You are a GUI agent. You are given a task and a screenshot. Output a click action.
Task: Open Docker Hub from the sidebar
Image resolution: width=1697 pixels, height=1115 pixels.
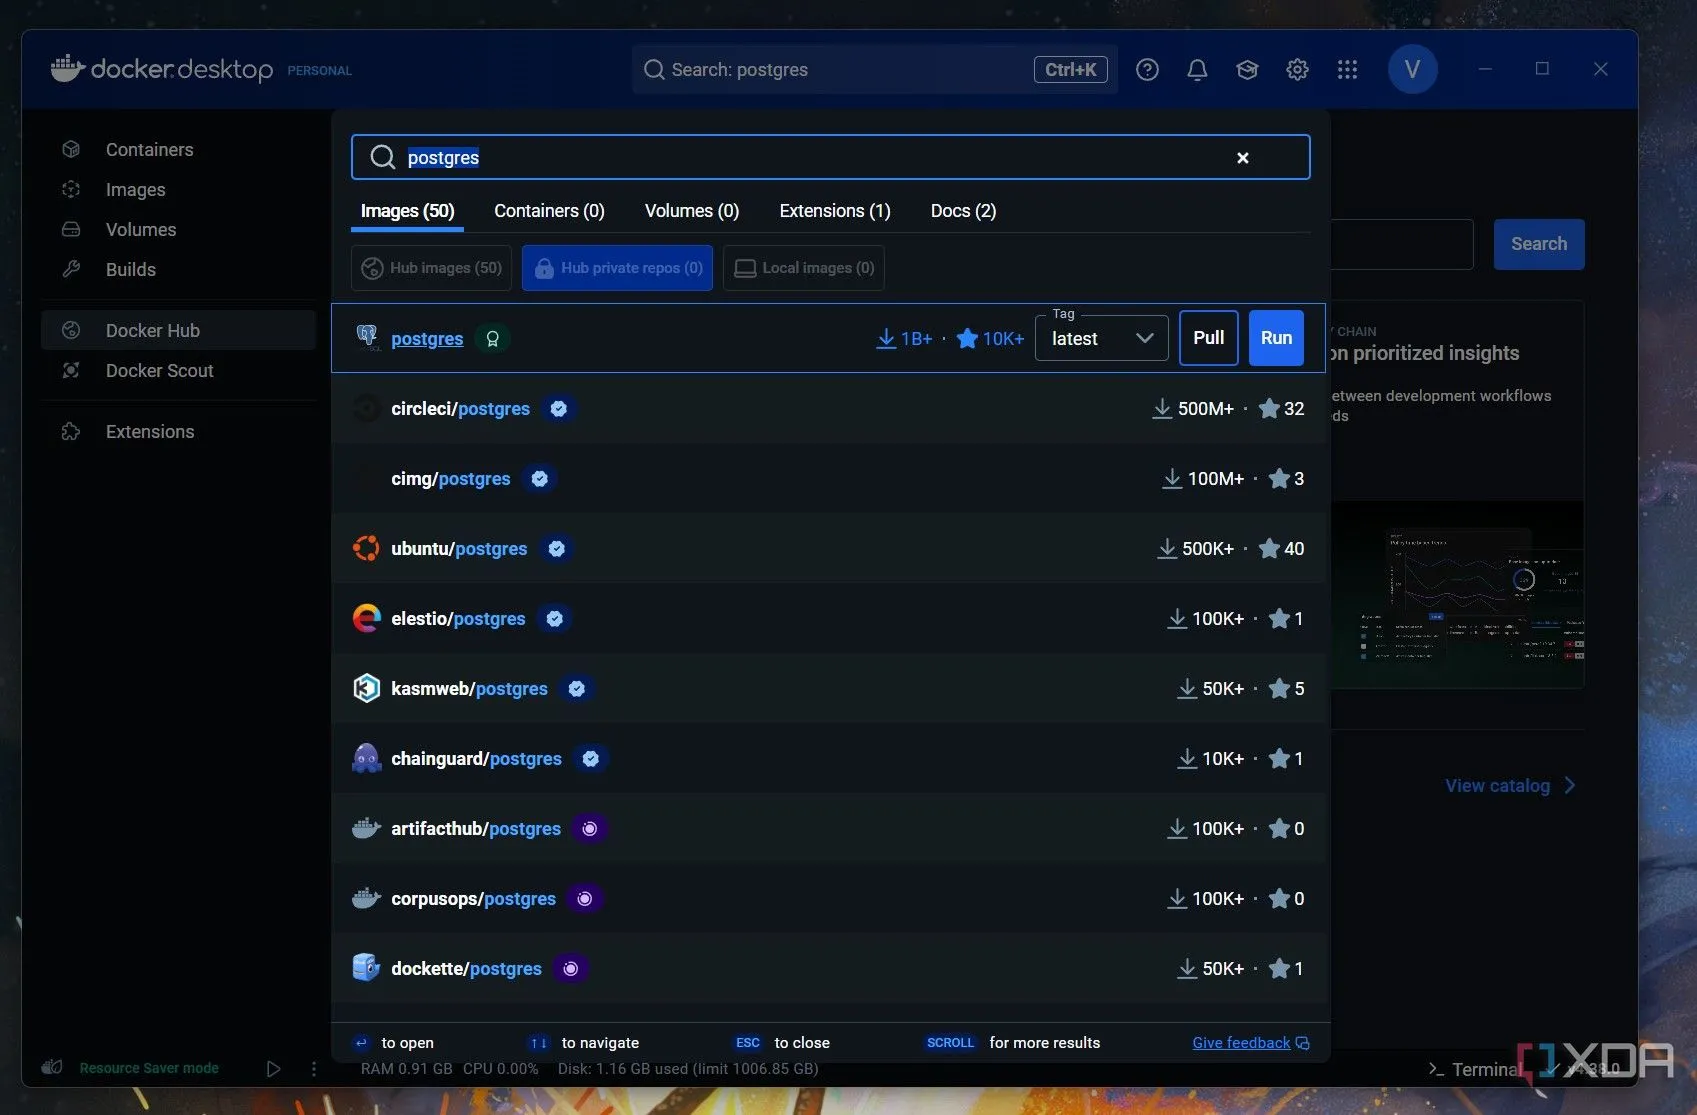click(x=152, y=330)
